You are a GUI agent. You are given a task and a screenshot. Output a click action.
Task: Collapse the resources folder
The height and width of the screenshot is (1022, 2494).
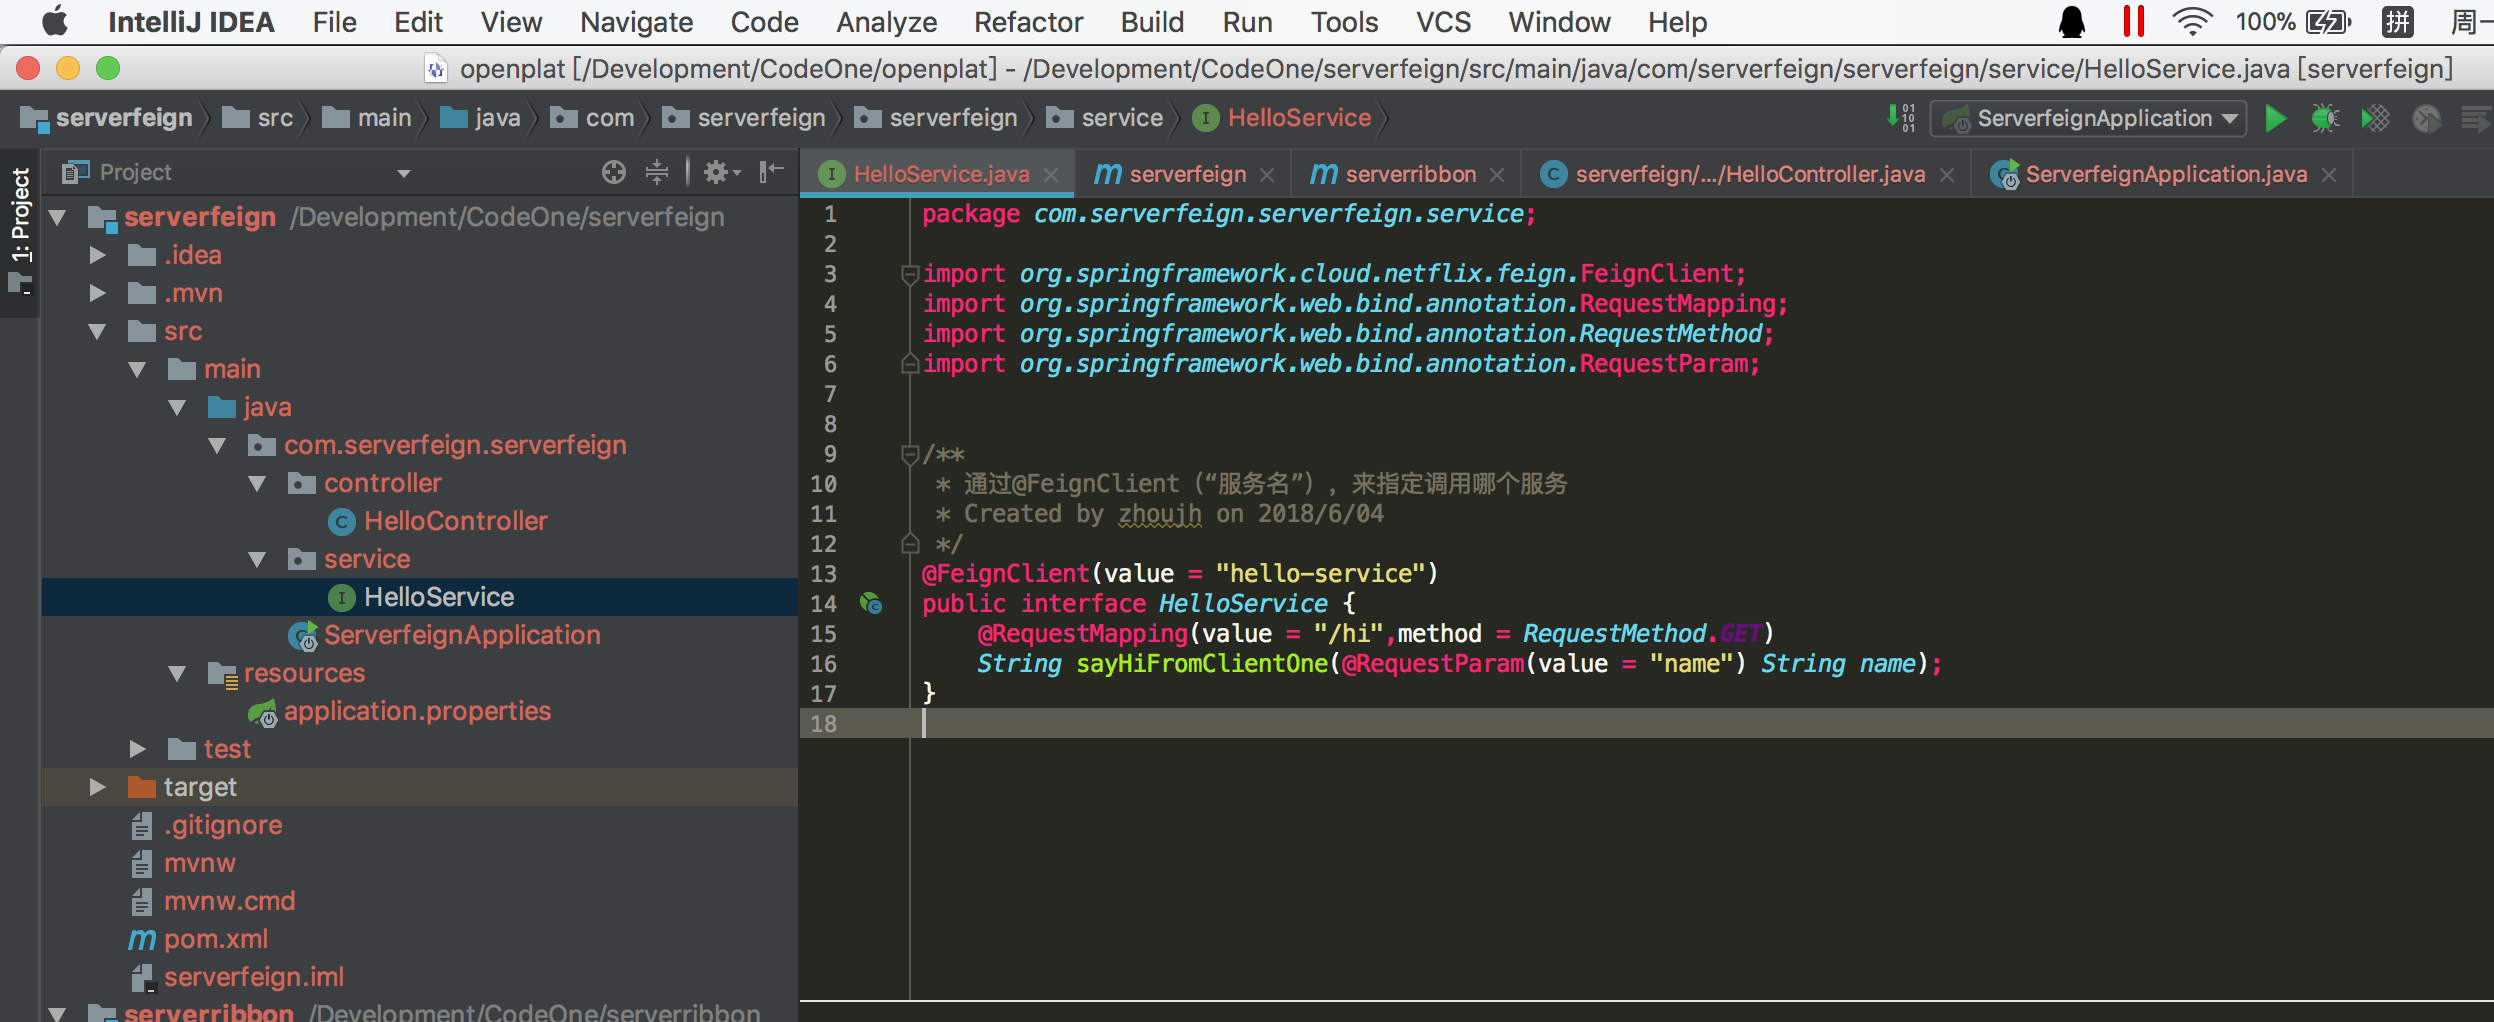click(x=177, y=673)
